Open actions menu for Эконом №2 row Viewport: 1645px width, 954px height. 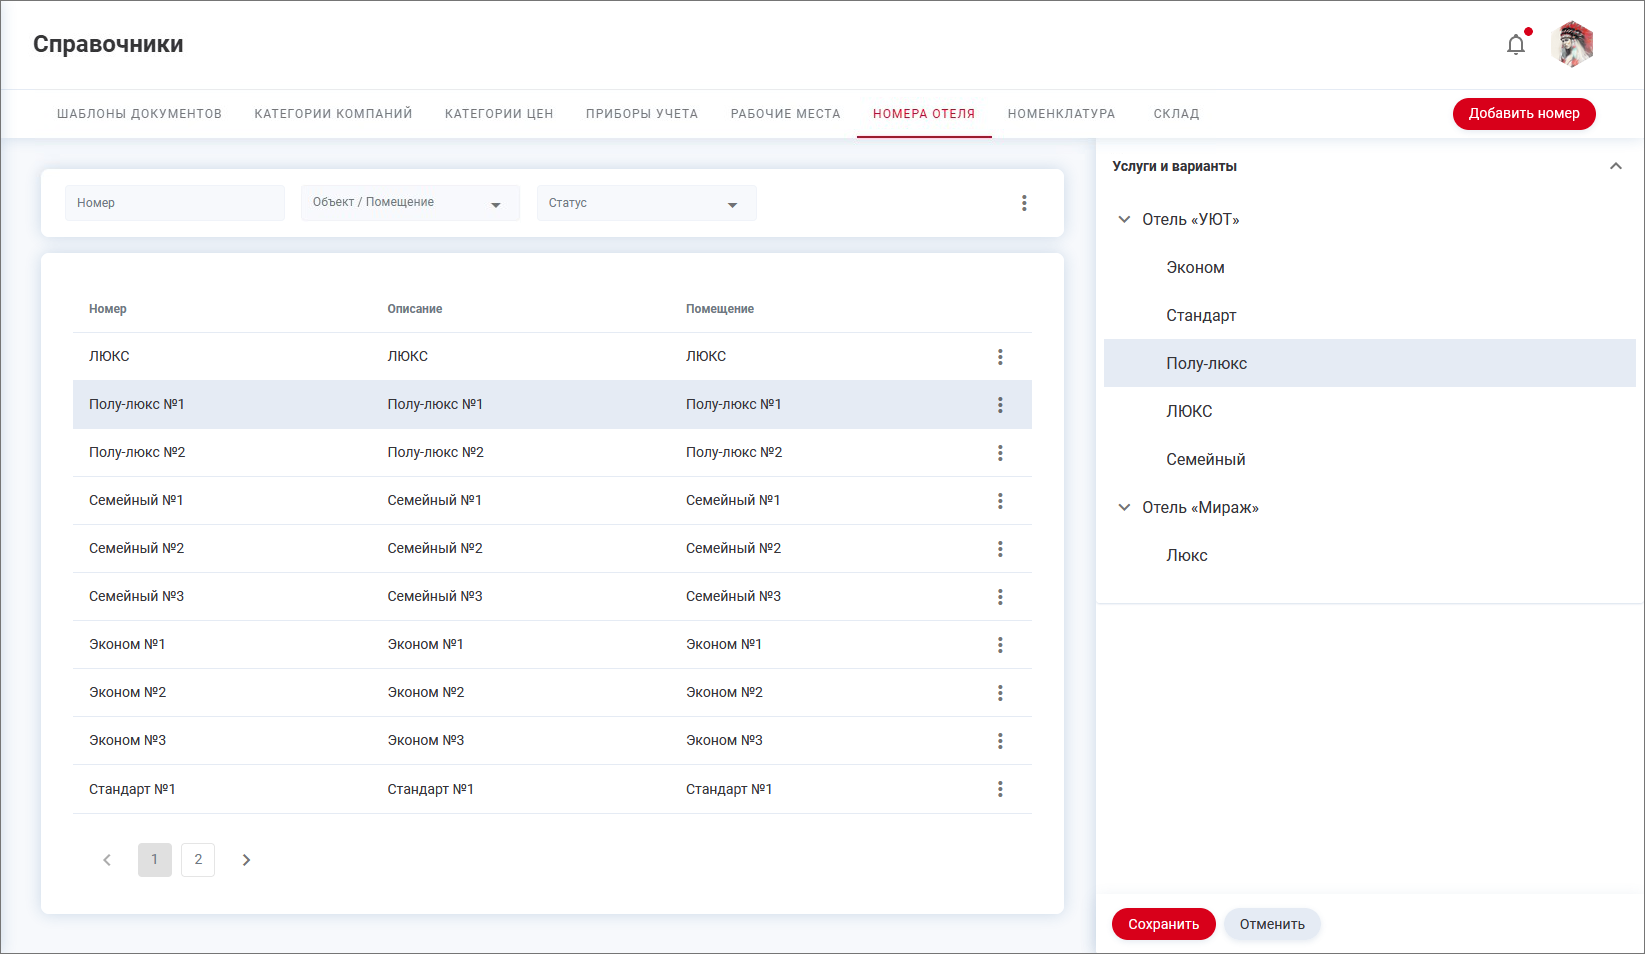click(1000, 693)
